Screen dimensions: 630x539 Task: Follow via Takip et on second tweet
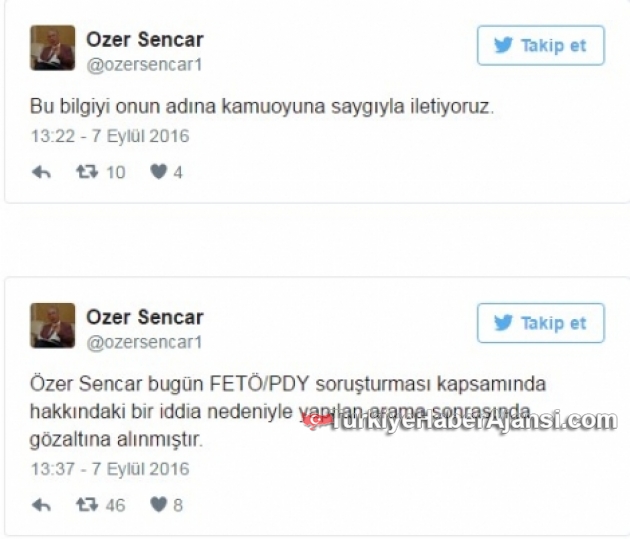(540, 323)
